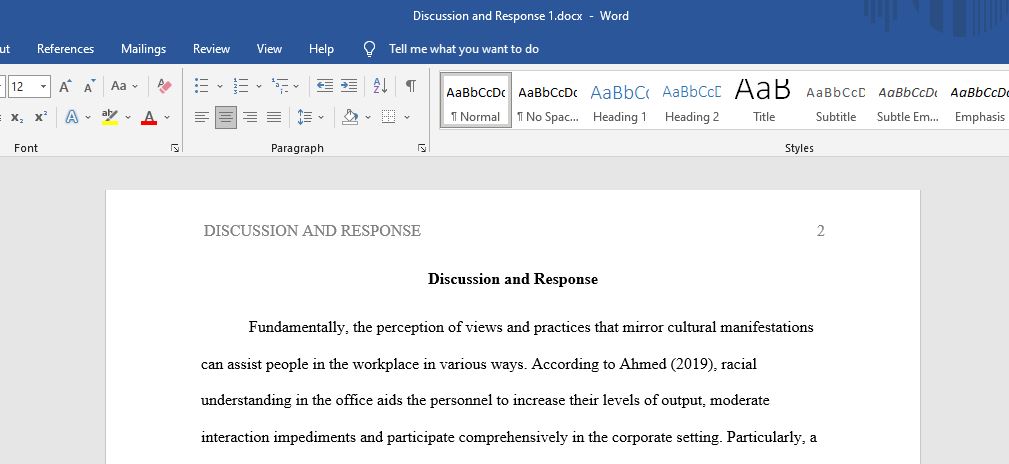Switch to the View tab
Screen dimensions: 1009x464
(x=269, y=49)
